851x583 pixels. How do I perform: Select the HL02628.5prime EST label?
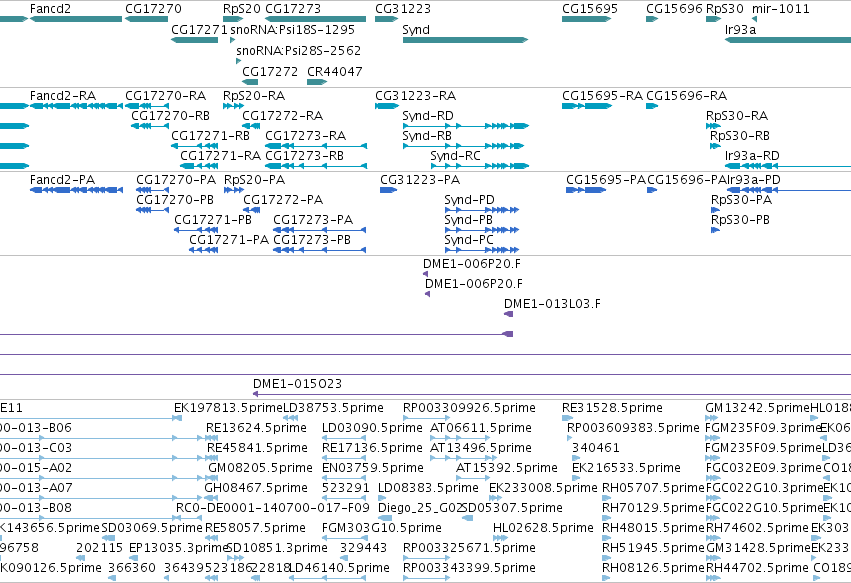click(x=543, y=528)
